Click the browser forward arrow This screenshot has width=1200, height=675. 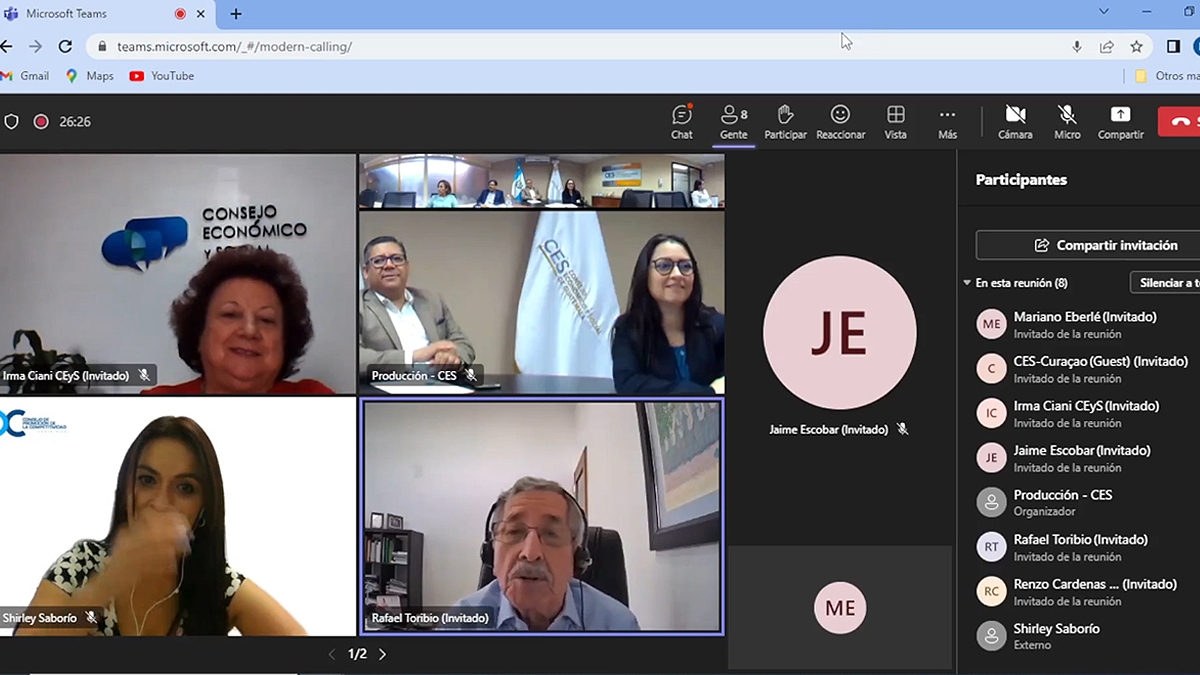(x=36, y=46)
